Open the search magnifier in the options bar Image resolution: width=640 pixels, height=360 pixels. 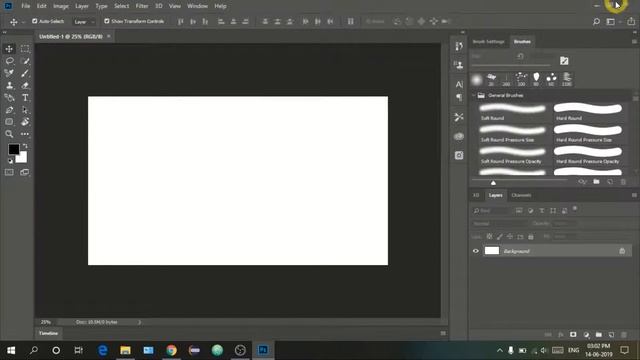pos(596,21)
